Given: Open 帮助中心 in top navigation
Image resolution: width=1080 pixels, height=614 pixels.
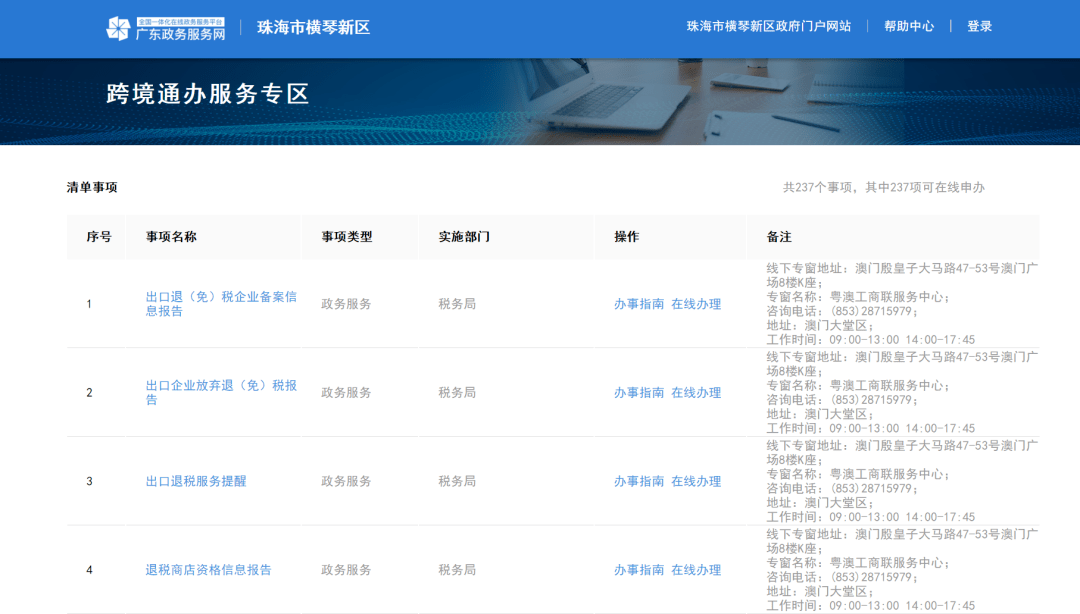Looking at the screenshot, I should click(x=908, y=26).
